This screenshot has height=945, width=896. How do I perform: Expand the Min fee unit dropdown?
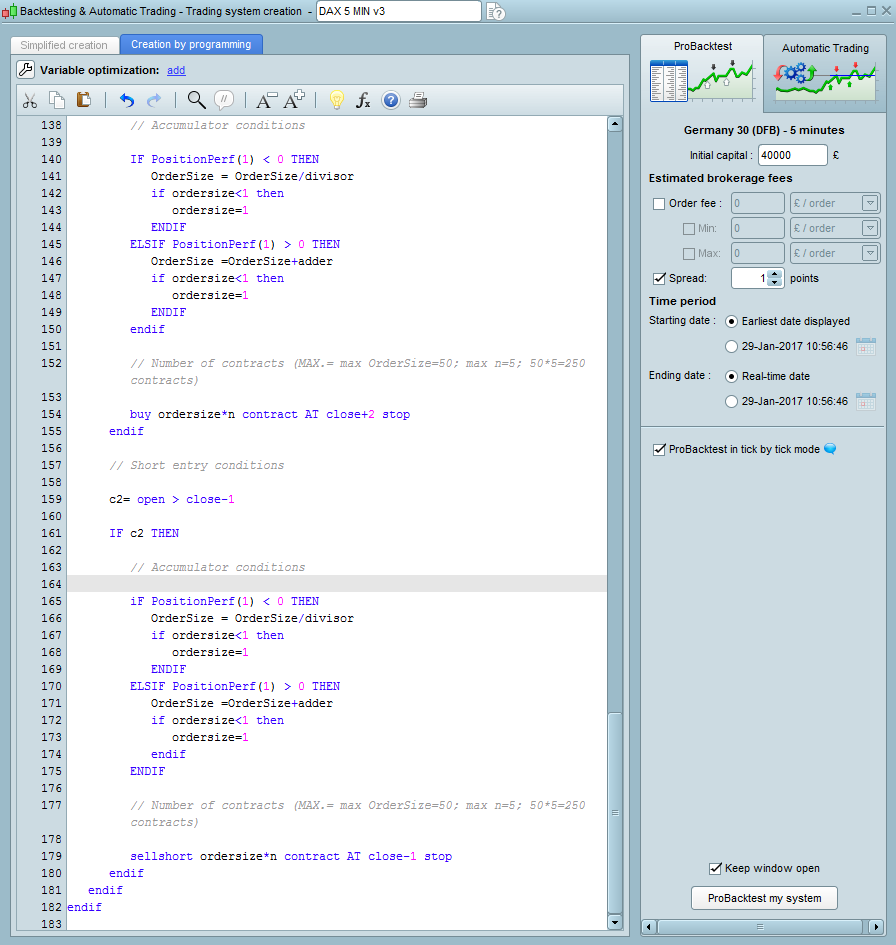click(x=869, y=229)
